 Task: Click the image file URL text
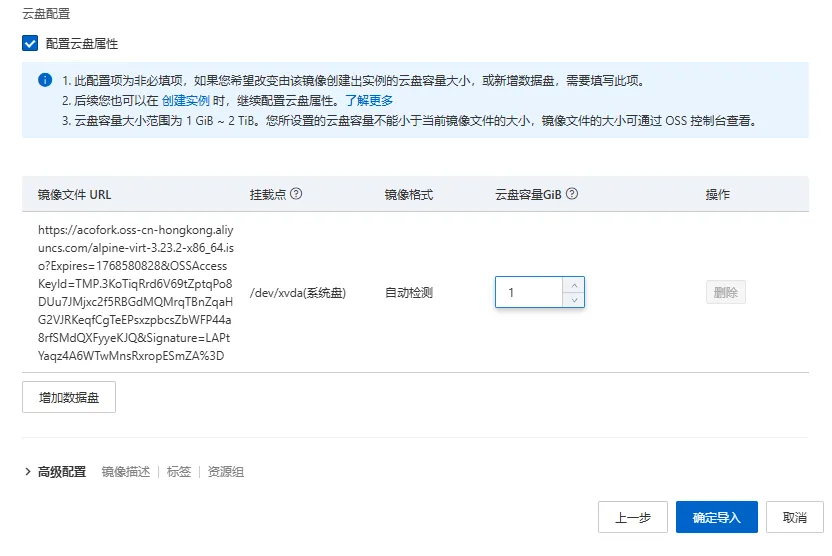coord(135,293)
